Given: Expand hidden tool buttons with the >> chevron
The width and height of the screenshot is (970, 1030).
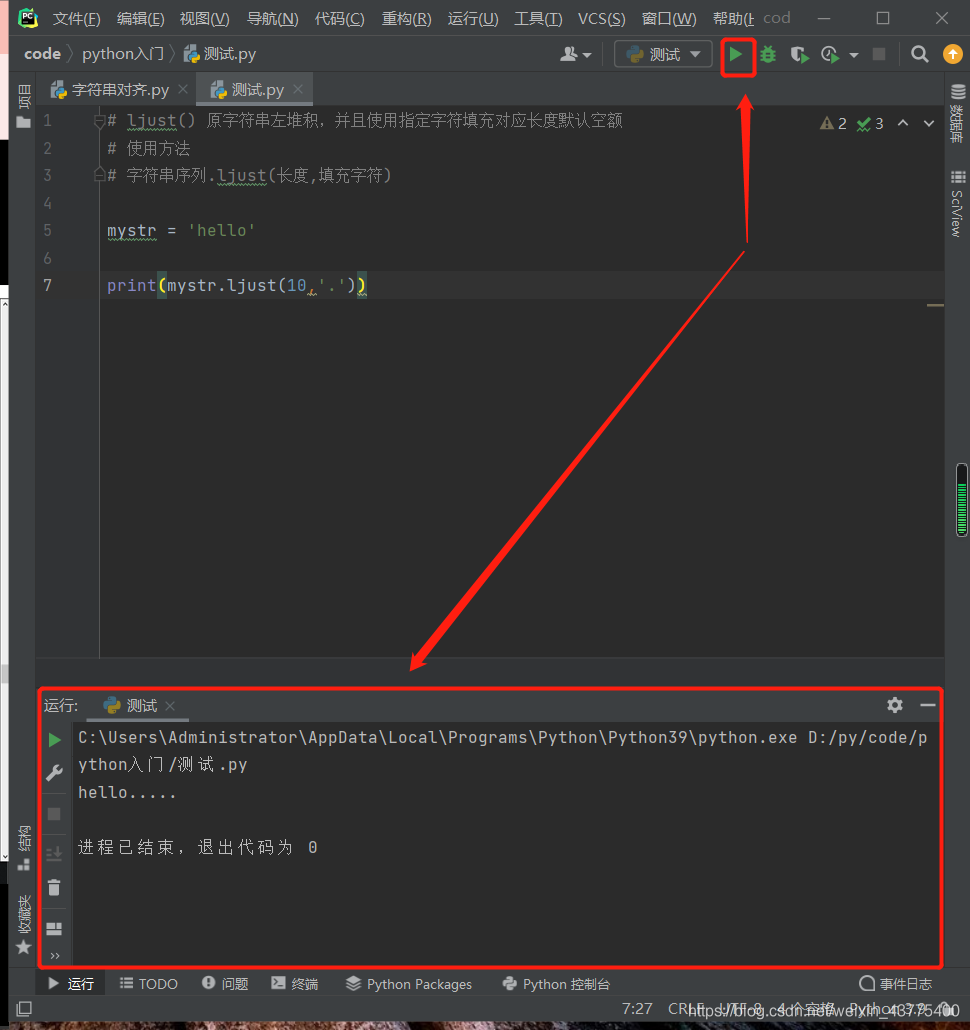Looking at the screenshot, I should pyautogui.click(x=55, y=955).
